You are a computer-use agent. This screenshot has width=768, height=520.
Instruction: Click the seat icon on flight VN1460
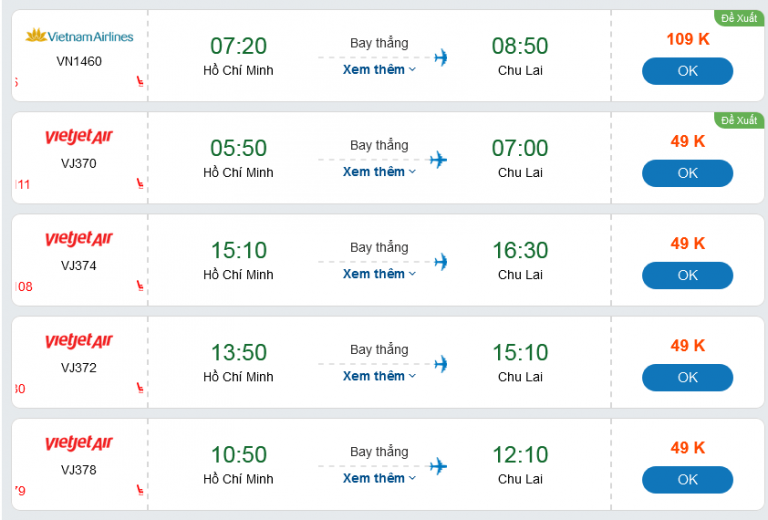pos(139,82)
